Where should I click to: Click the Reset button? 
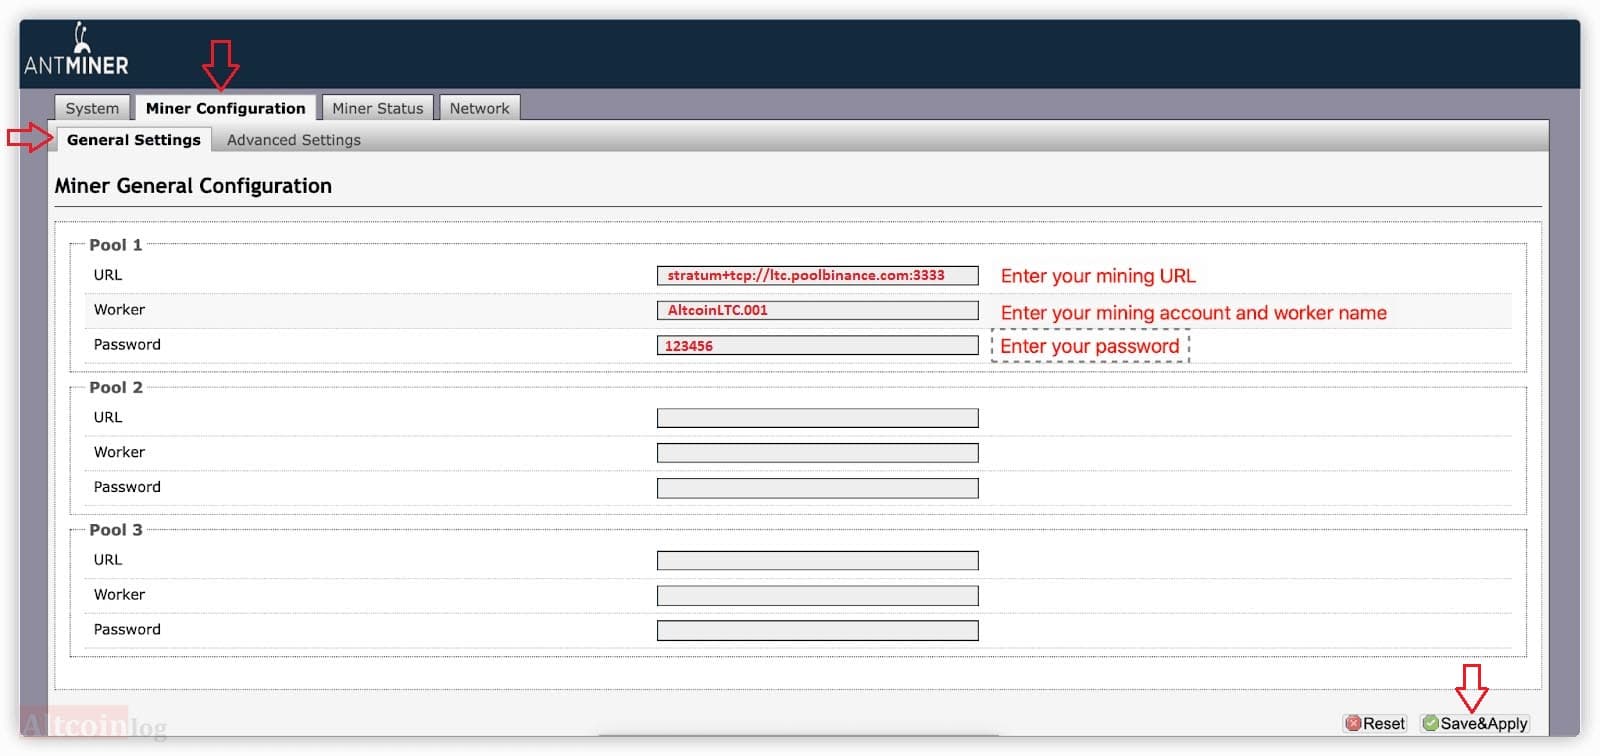click(x=1375, y=723)
